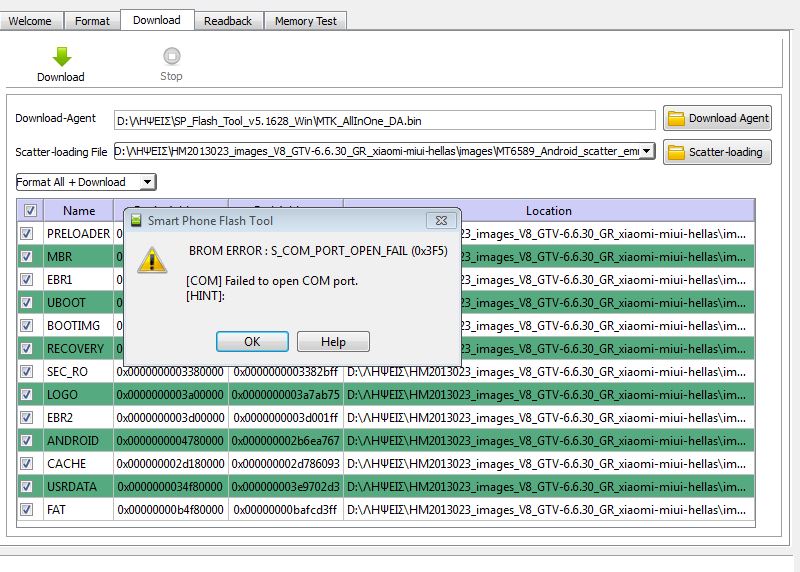Untick the CACHE partition checkbox
This screenshot has height=572, width=800.
pyautogui.click(x=27, y=463)
